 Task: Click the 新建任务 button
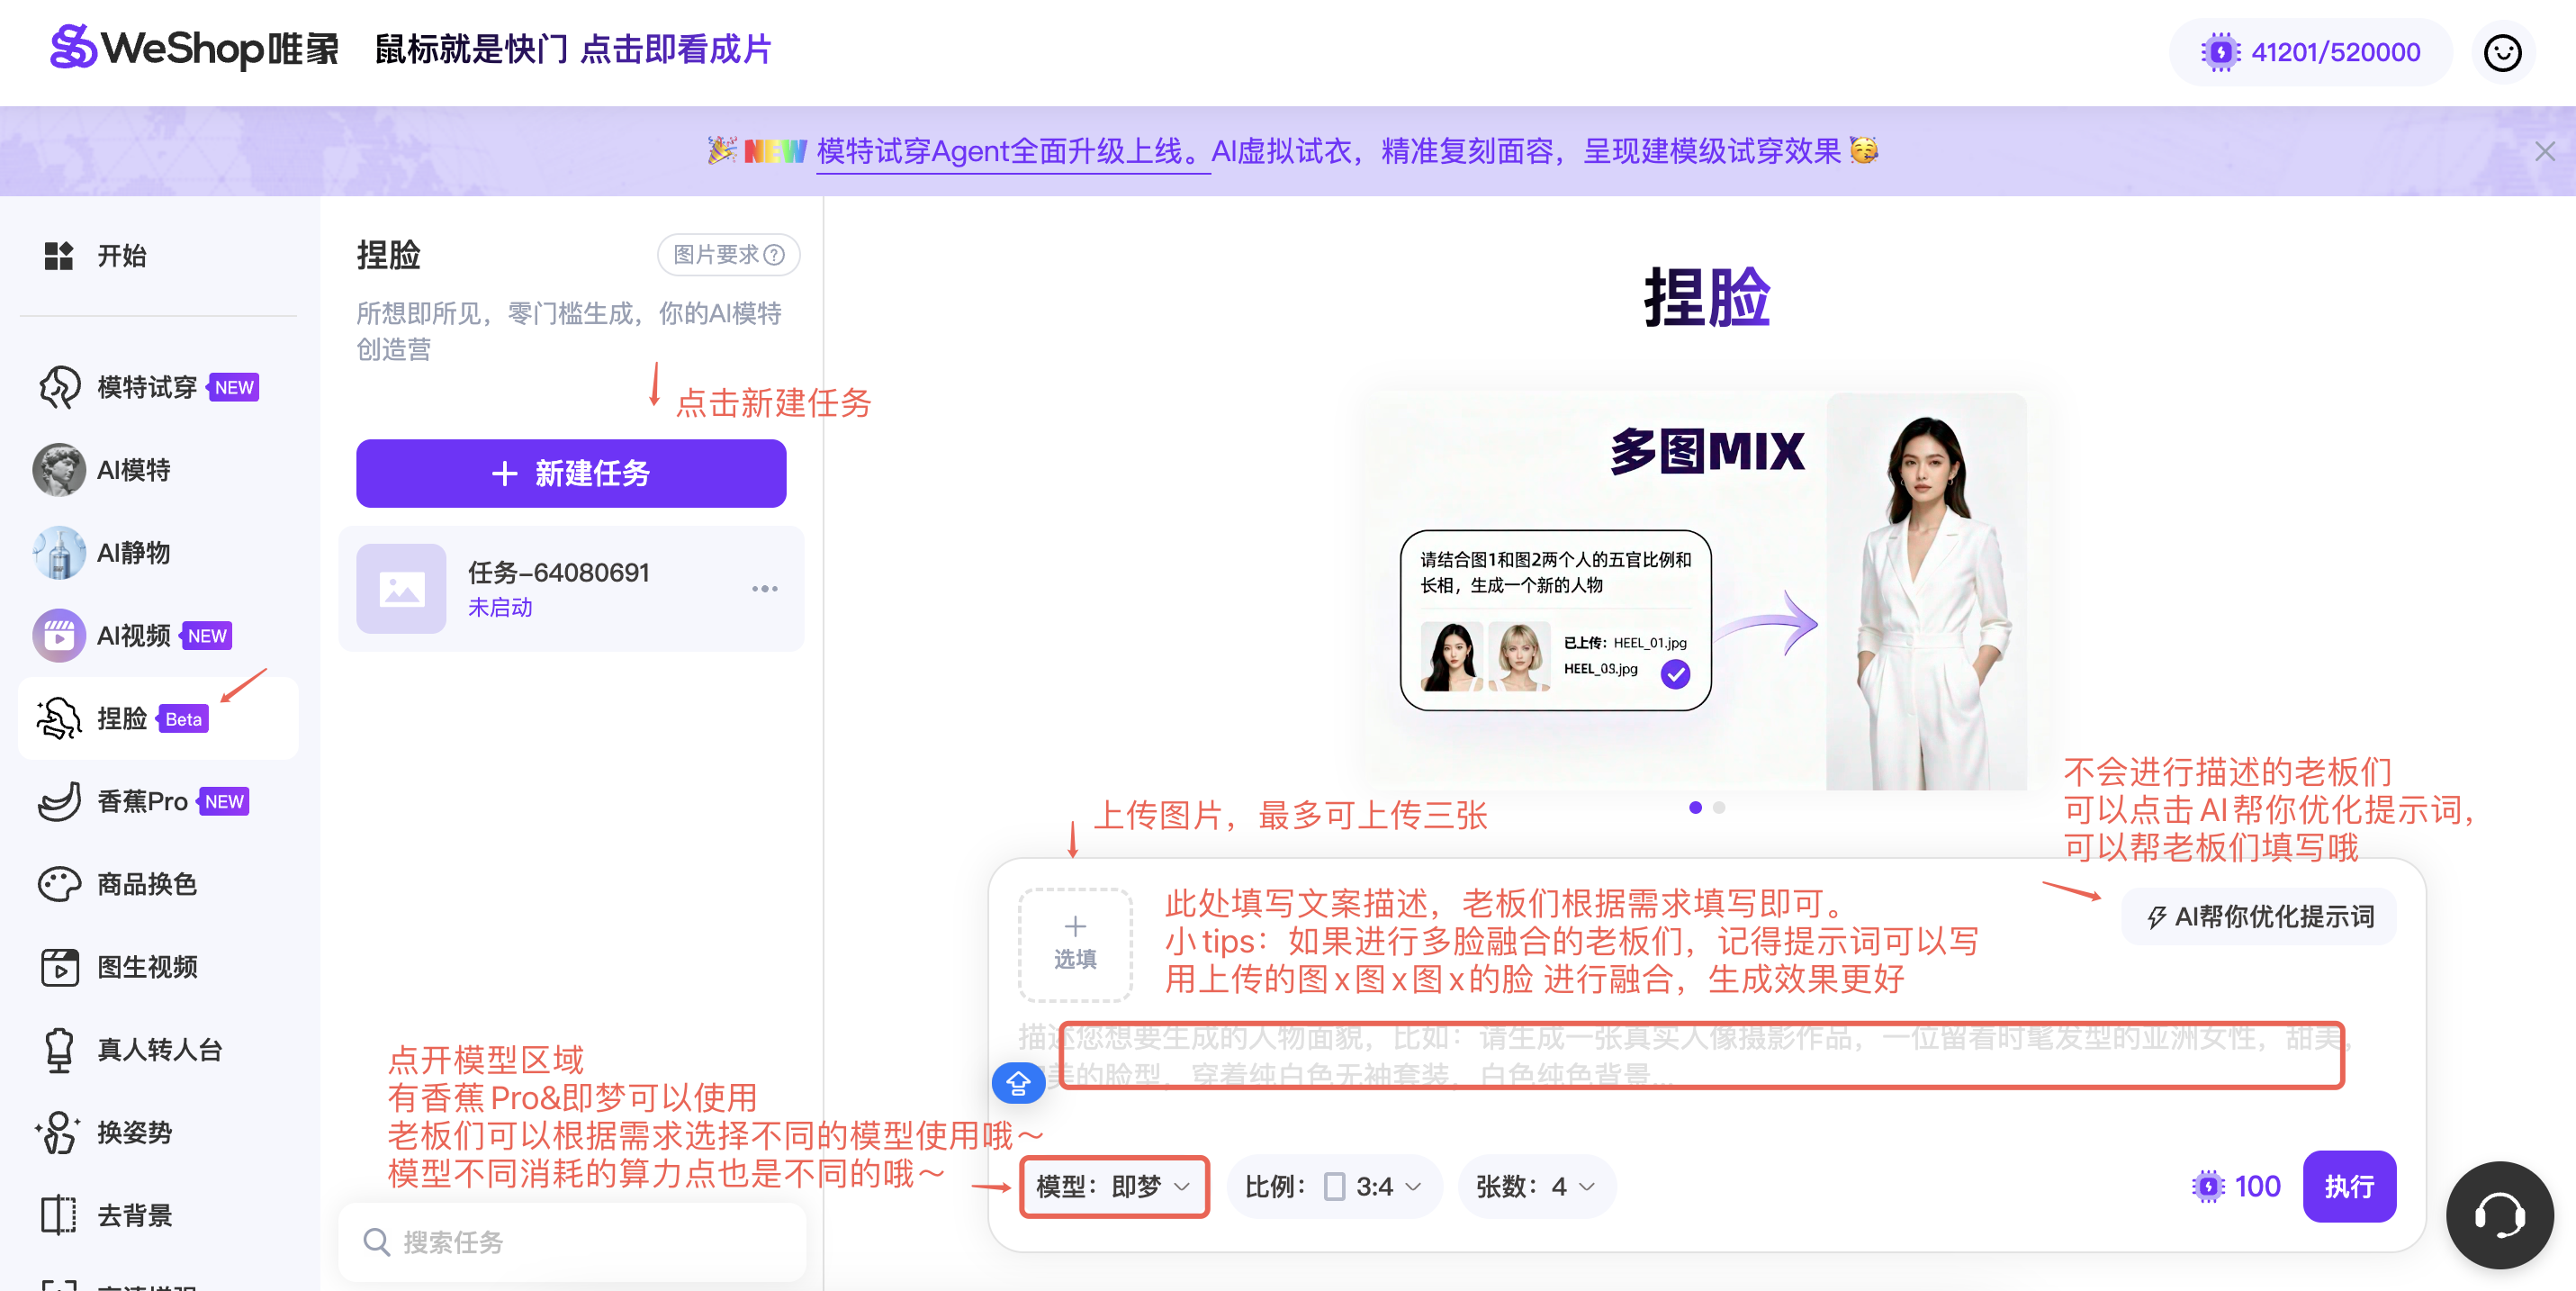(571, 473)
